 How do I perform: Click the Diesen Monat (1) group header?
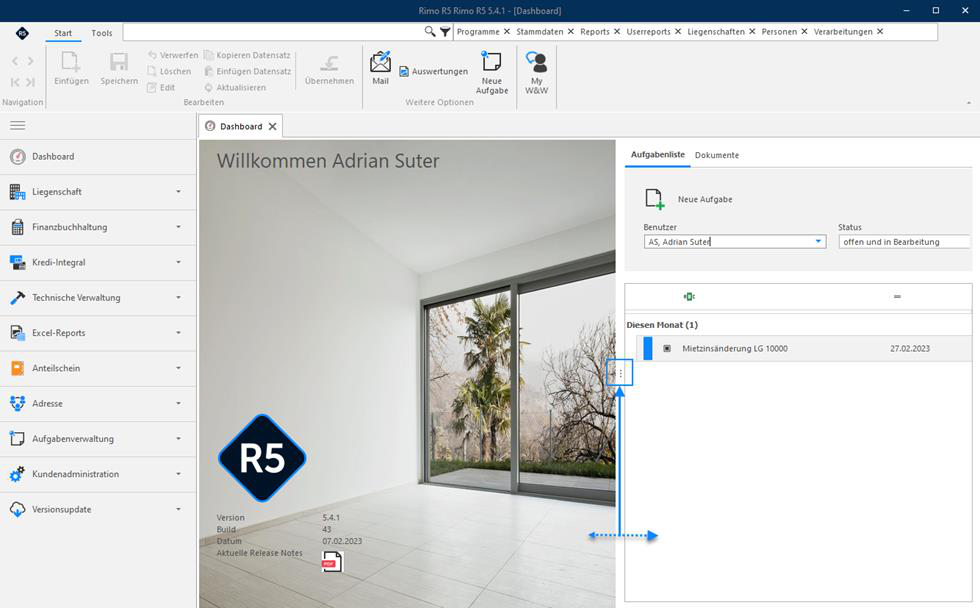click(662, 325)
